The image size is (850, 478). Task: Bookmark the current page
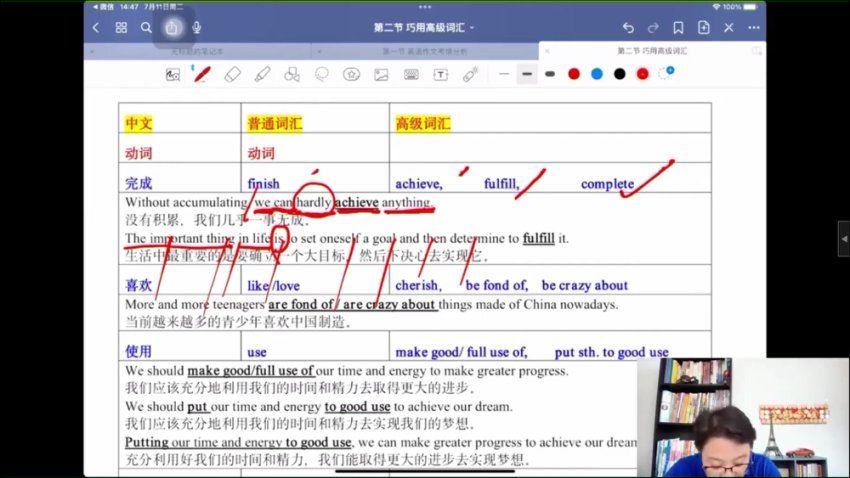click(678, 28)
